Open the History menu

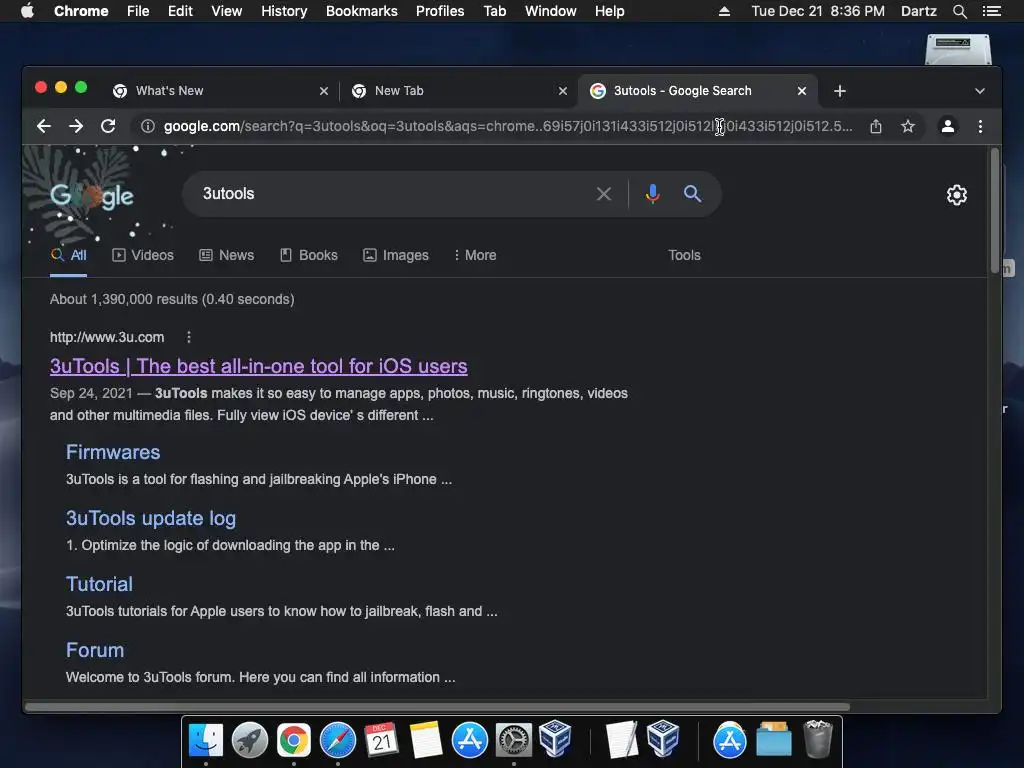284,11
